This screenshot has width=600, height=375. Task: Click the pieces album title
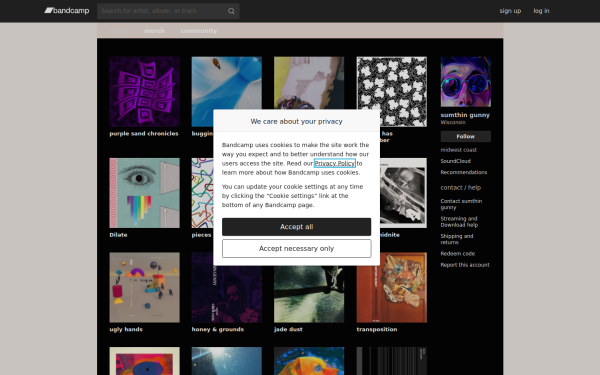(201, 235)
